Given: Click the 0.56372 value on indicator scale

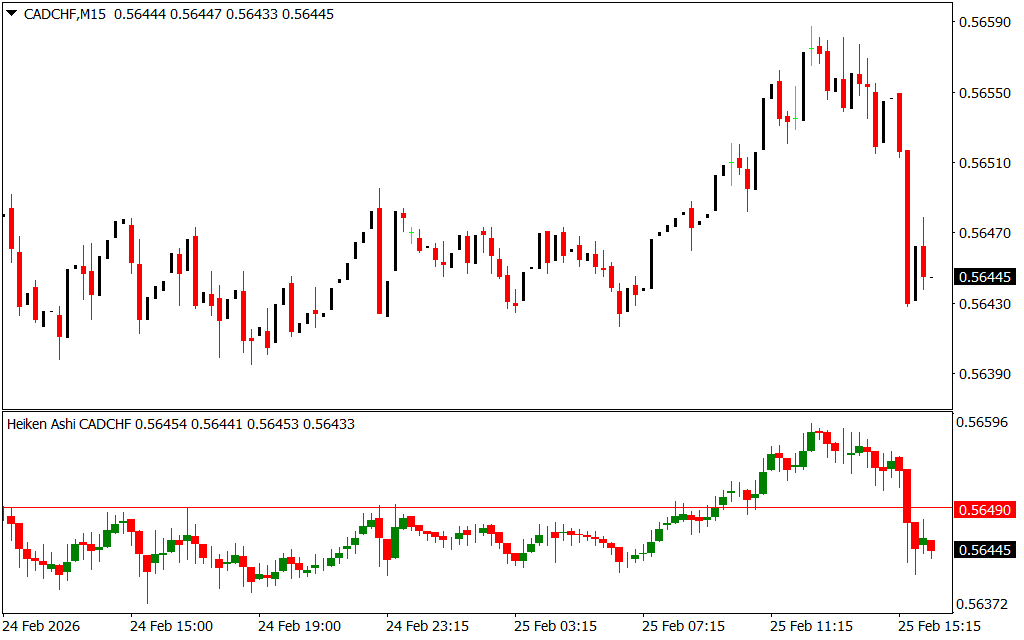Looking at the screenshot, I should [x=985, y=604].
